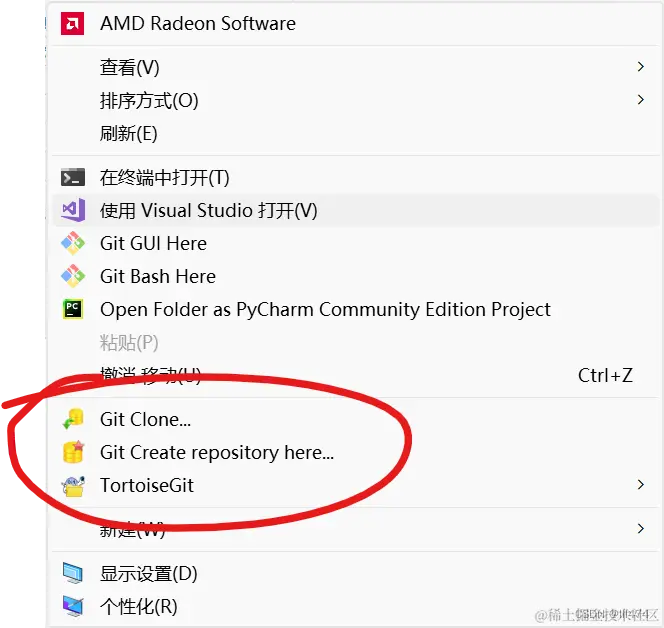Click the Visual Studio purple icon
The width and height of the screenshot is (664, 628).
pos(73,210)
